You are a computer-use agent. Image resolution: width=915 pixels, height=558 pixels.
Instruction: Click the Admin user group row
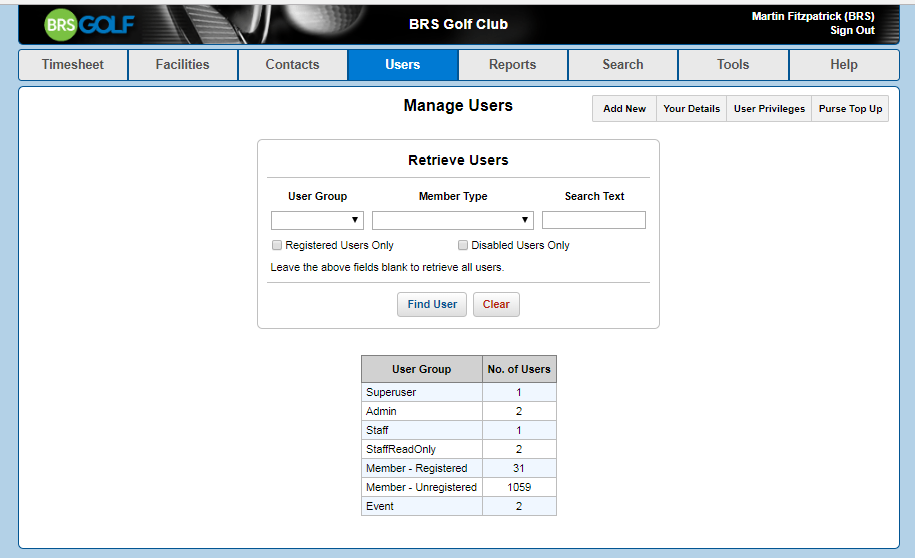459,411
